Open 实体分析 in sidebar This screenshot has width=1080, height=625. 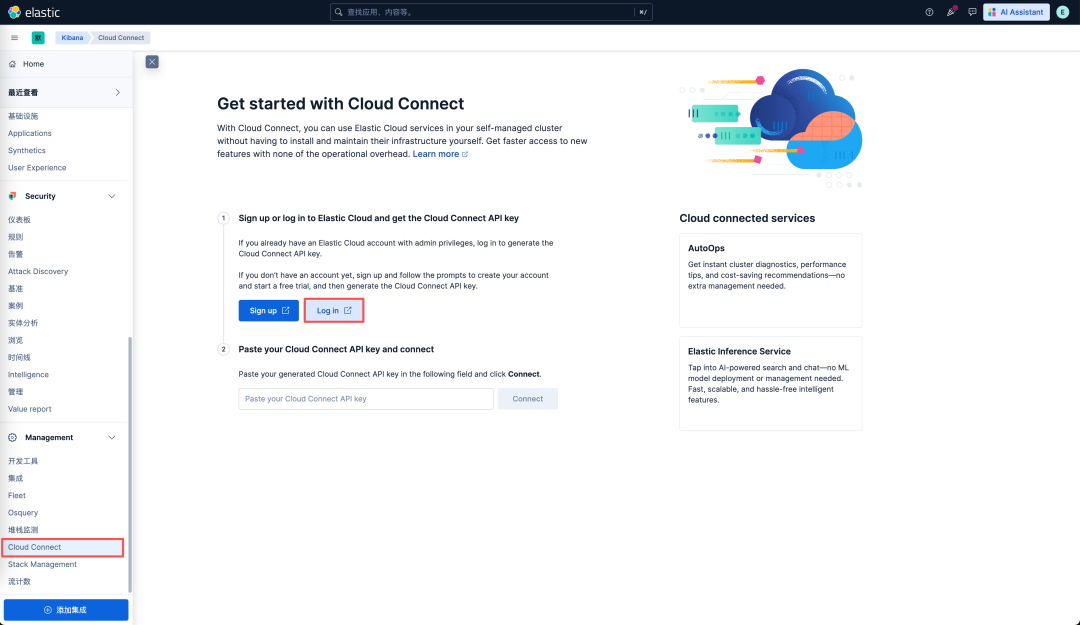(23, 323)
